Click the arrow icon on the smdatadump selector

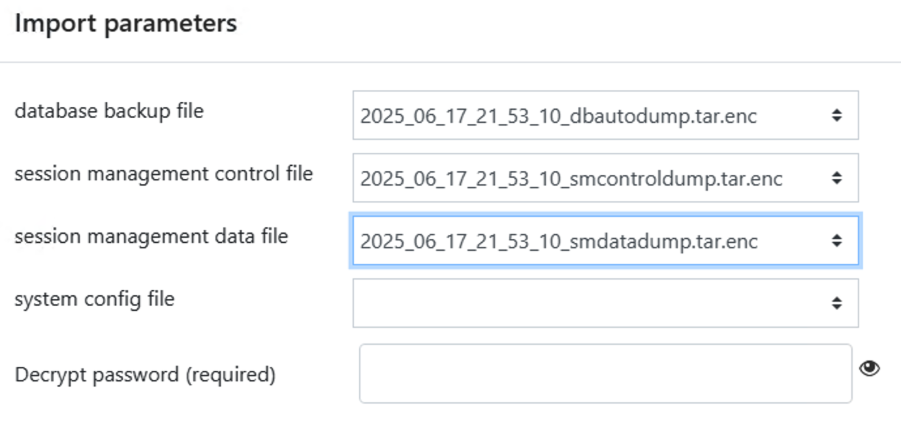pos(836,241)
